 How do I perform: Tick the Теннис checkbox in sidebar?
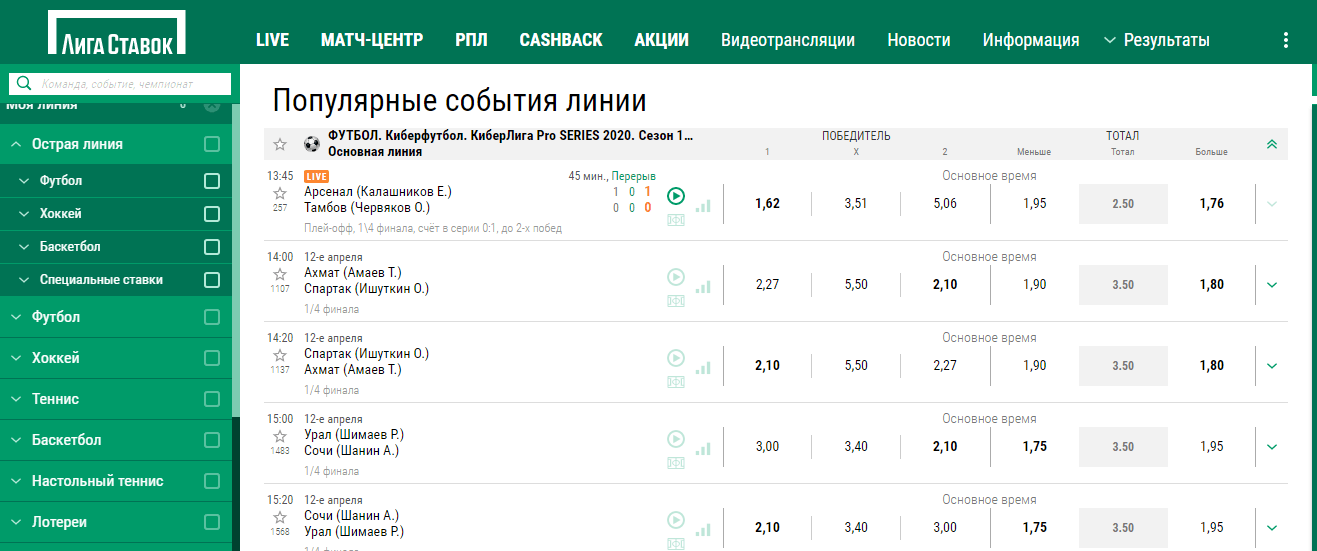click(x=212, y=399)
